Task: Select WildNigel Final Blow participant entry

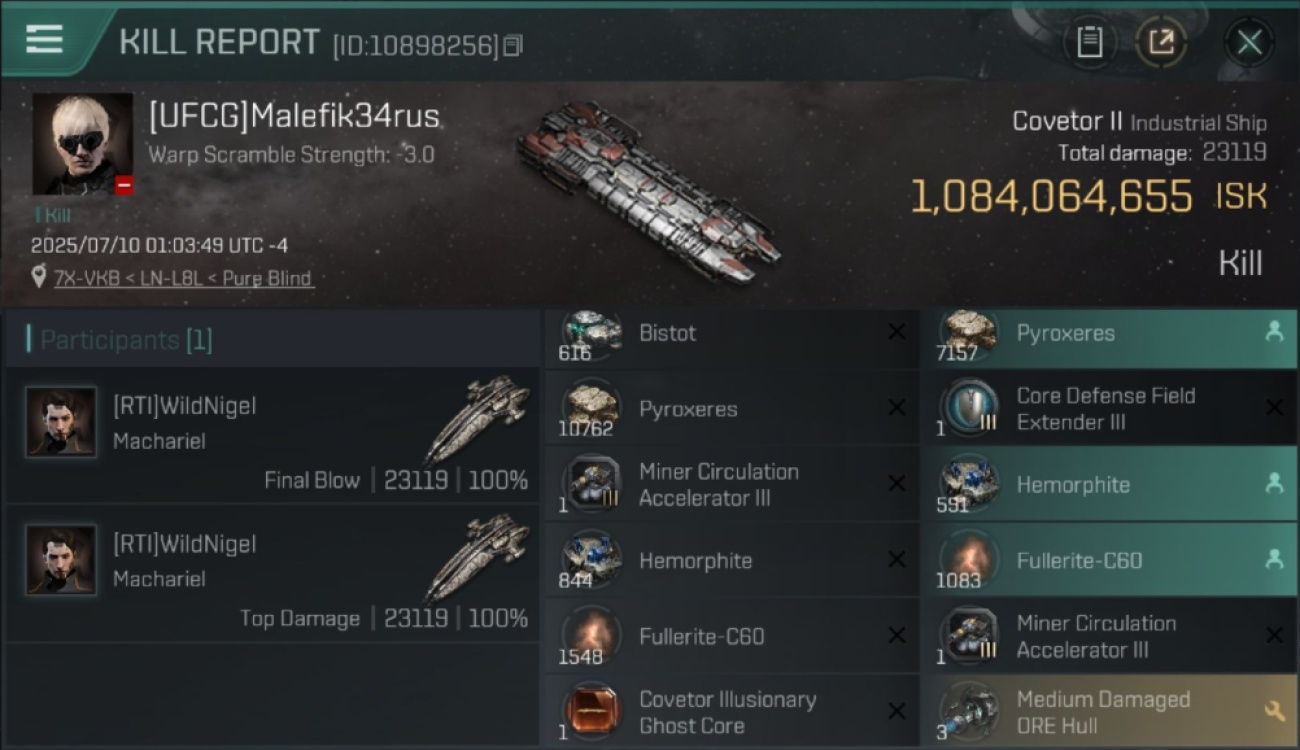Action: pos(273,435)
